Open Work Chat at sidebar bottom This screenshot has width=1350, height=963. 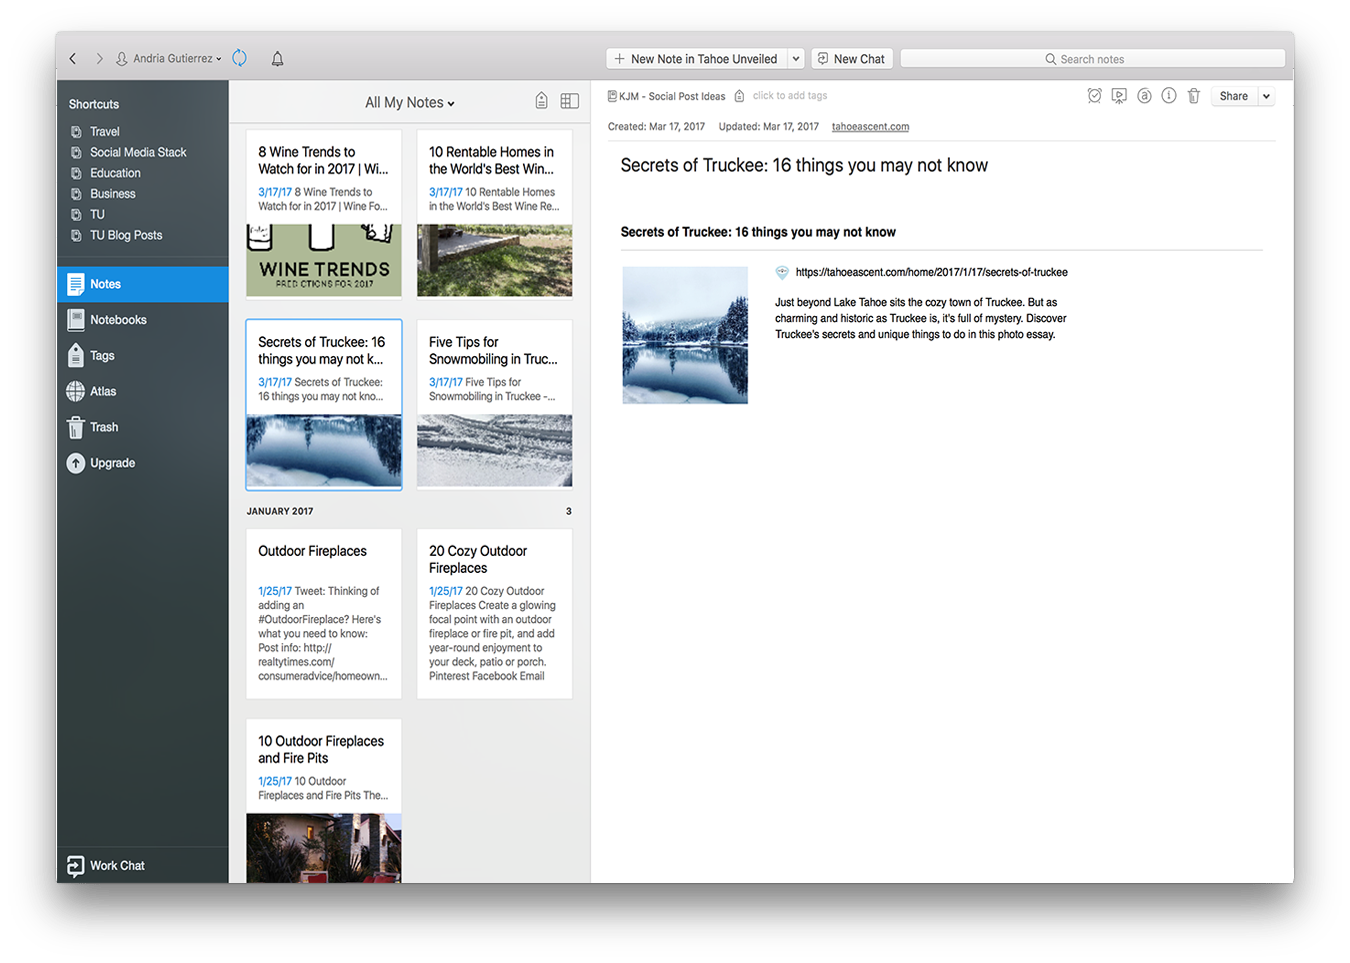click(x=142, y=865)
